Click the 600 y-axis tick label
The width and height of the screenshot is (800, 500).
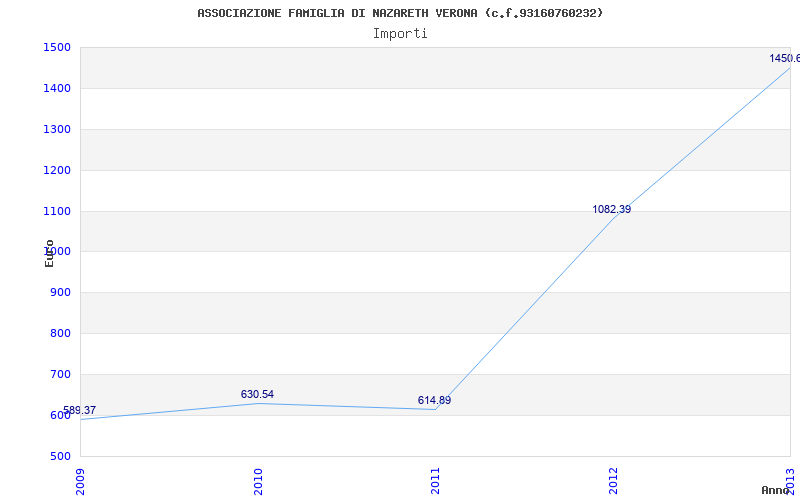60,415
